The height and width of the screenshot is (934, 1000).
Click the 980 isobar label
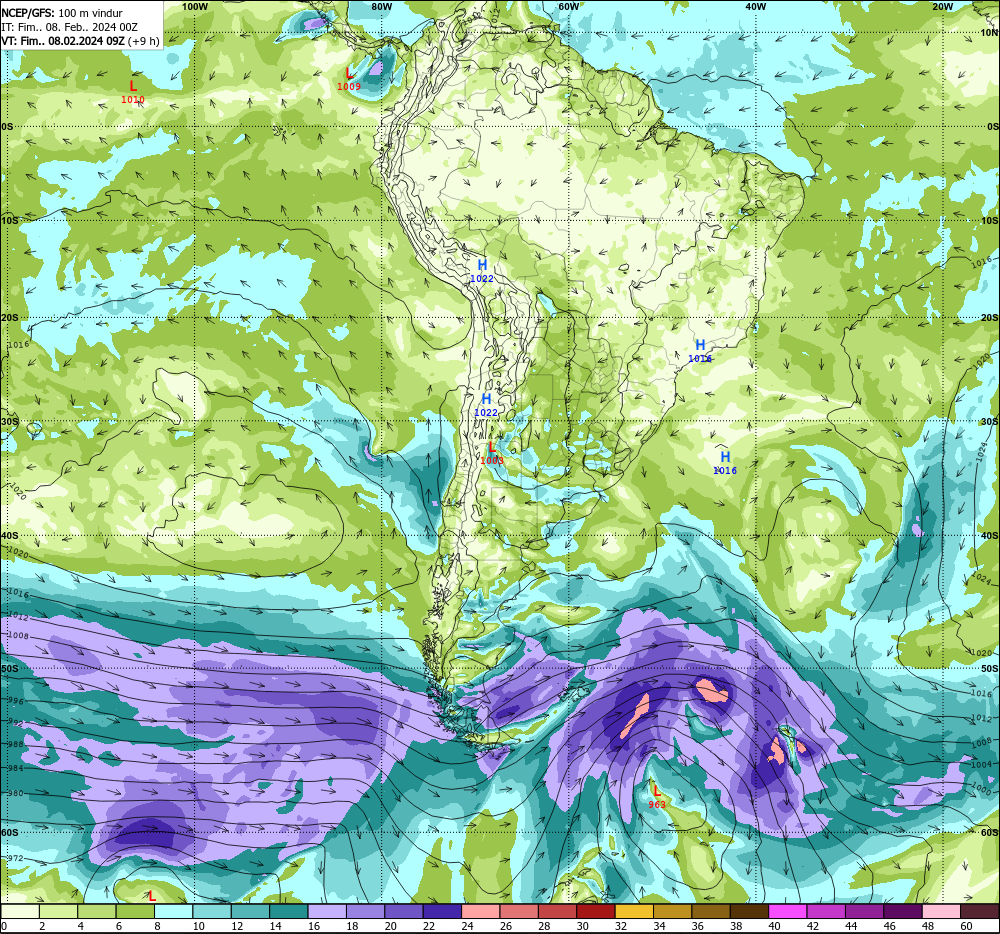(x=16, y=794)
